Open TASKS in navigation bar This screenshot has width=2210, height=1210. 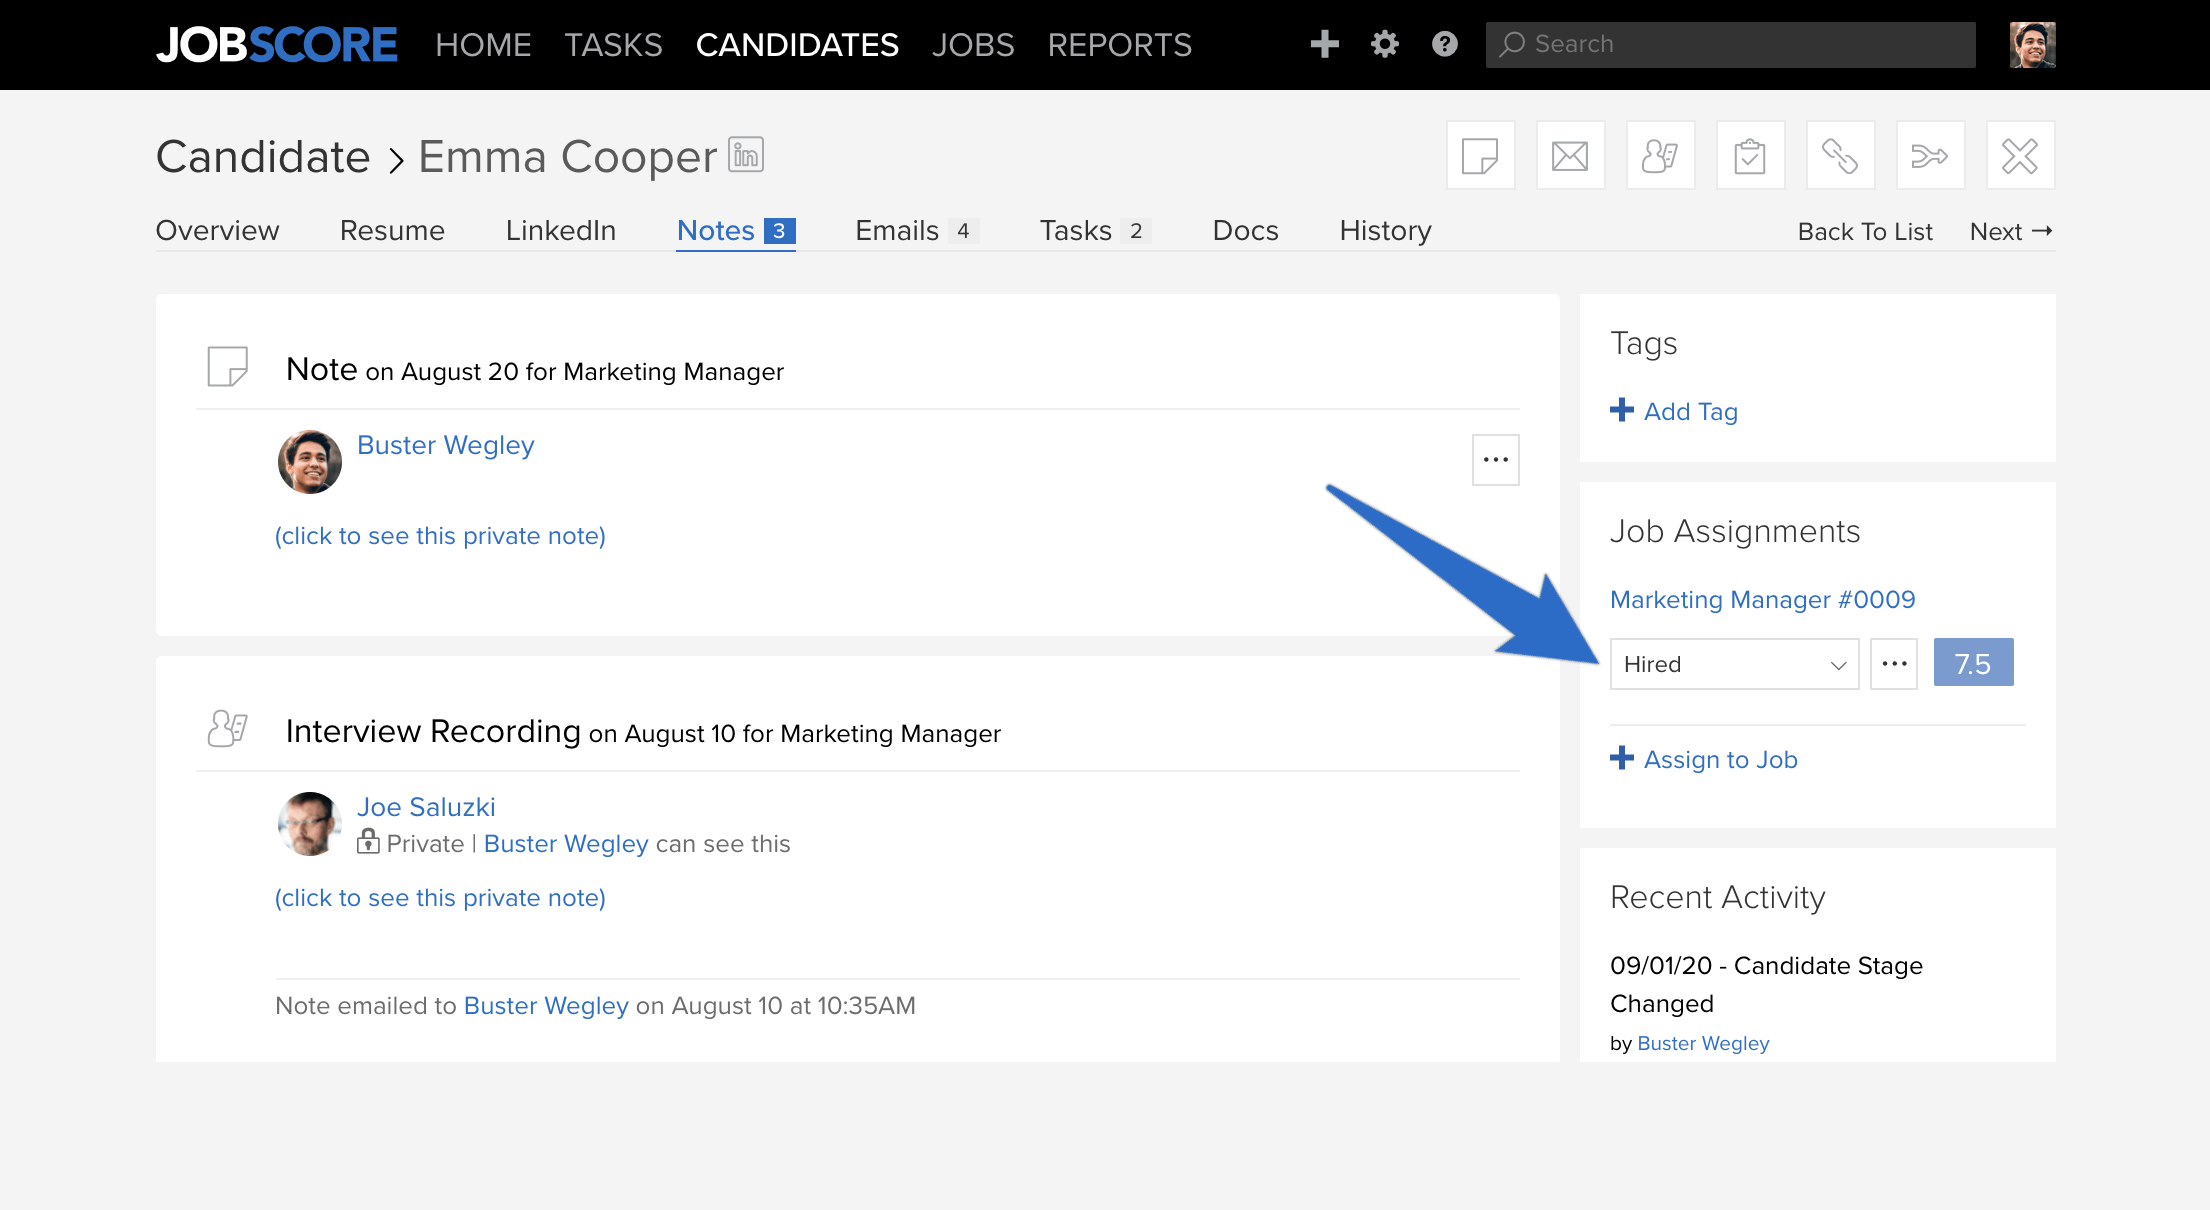[x=613, y=45]
